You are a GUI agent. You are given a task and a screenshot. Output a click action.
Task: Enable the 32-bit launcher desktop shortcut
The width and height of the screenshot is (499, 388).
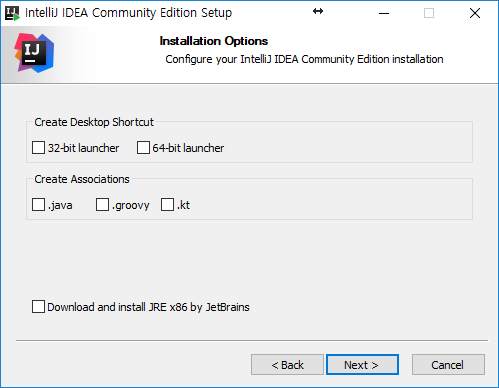[x=38, y=147]
